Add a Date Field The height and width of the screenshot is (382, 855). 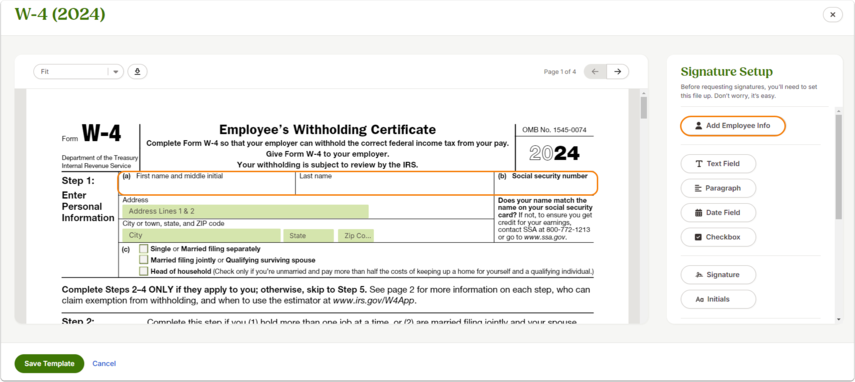click(718, 213)
